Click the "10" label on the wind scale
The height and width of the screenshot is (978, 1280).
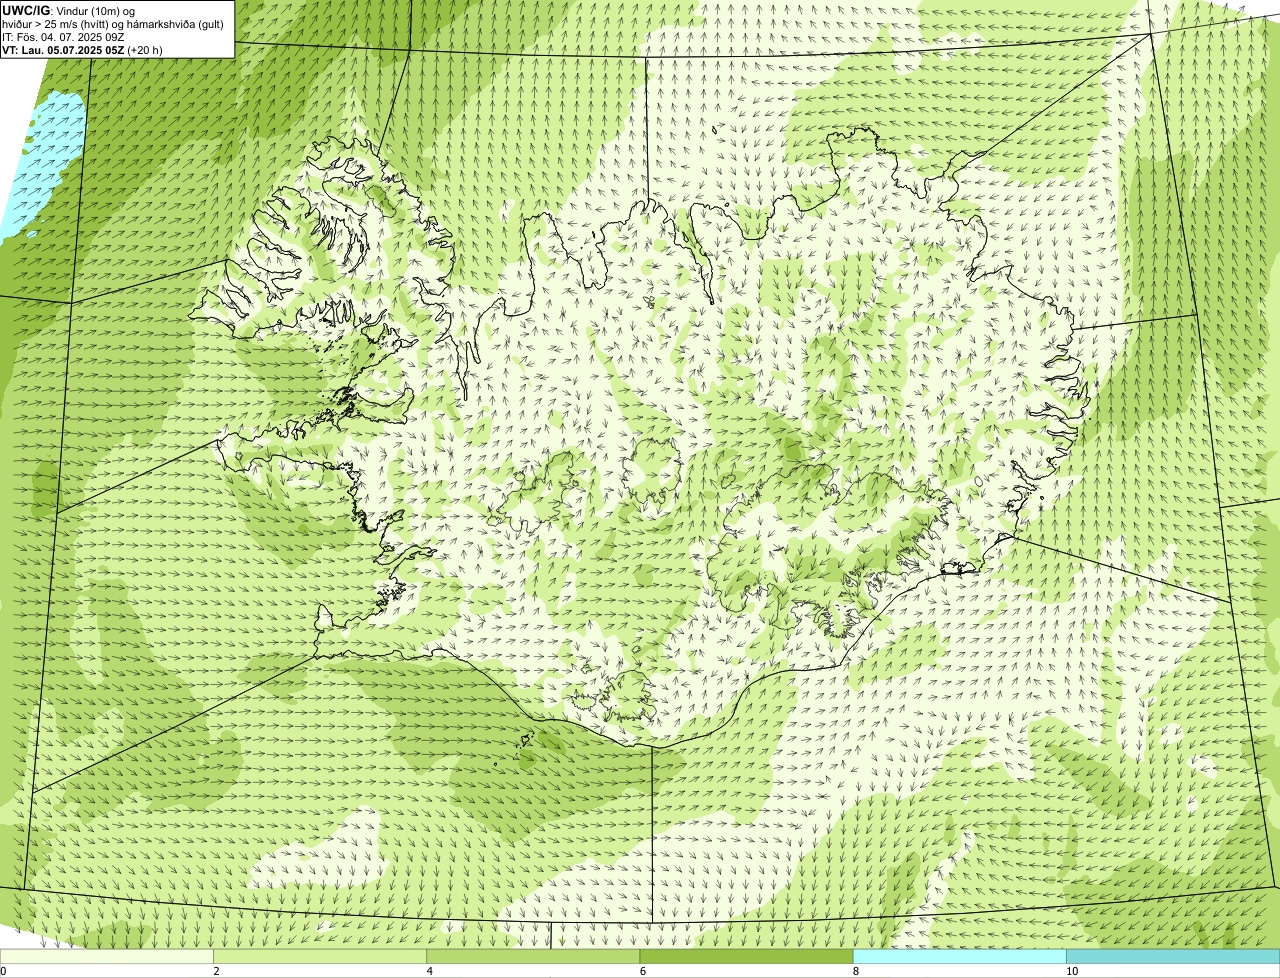click(1071, 971)
